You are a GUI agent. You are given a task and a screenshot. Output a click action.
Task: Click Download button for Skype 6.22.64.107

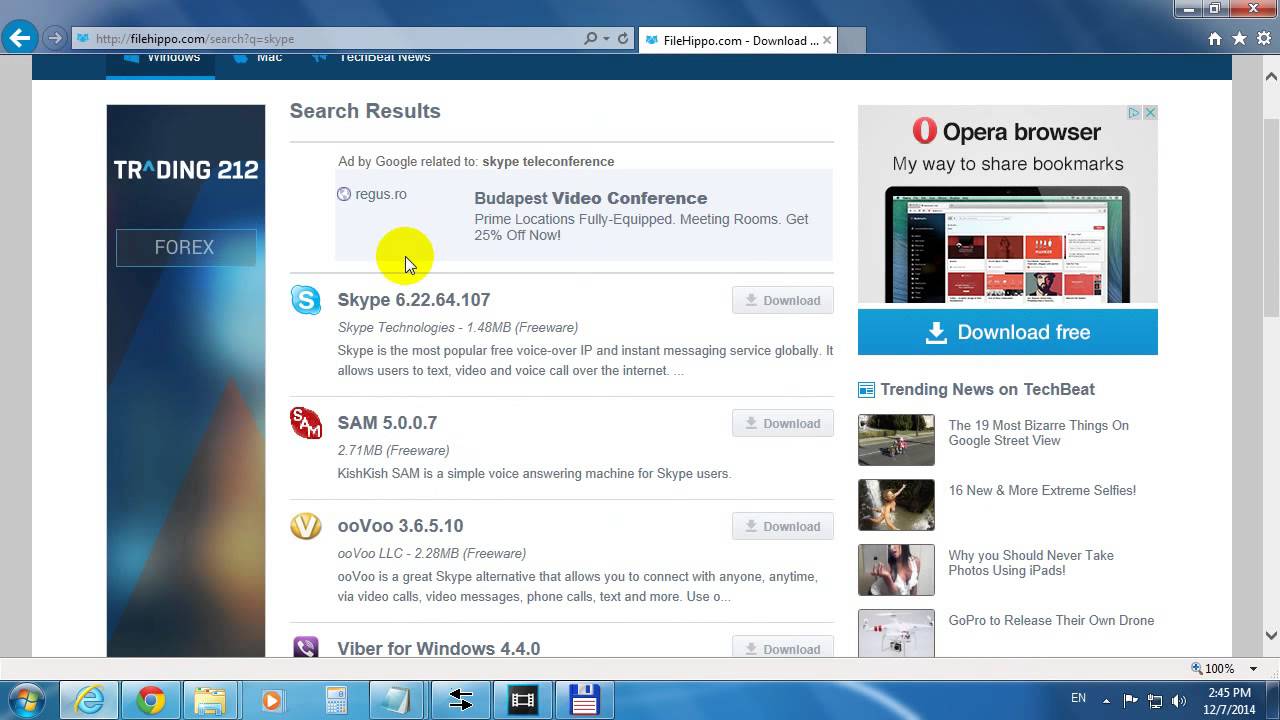(x=783, y=300)
